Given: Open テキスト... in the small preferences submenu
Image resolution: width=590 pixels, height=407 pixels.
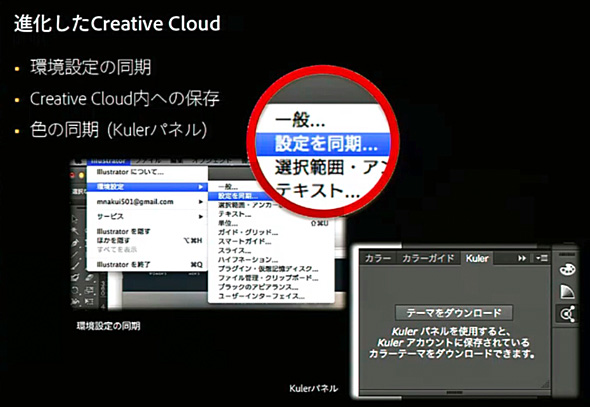Looking at the screenshot, I should pos(234,214).
